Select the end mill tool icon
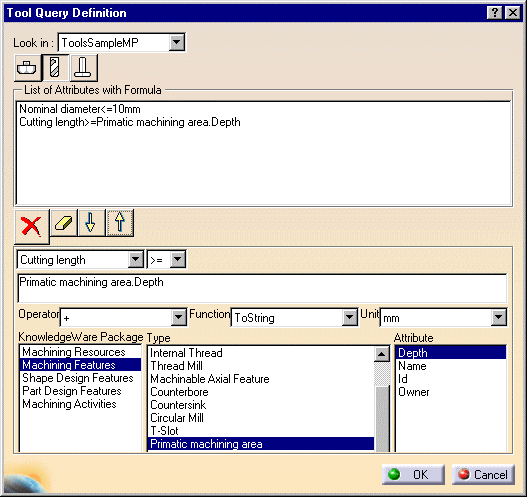The width and height of the screenshot is (527, 497). [55, 68]
